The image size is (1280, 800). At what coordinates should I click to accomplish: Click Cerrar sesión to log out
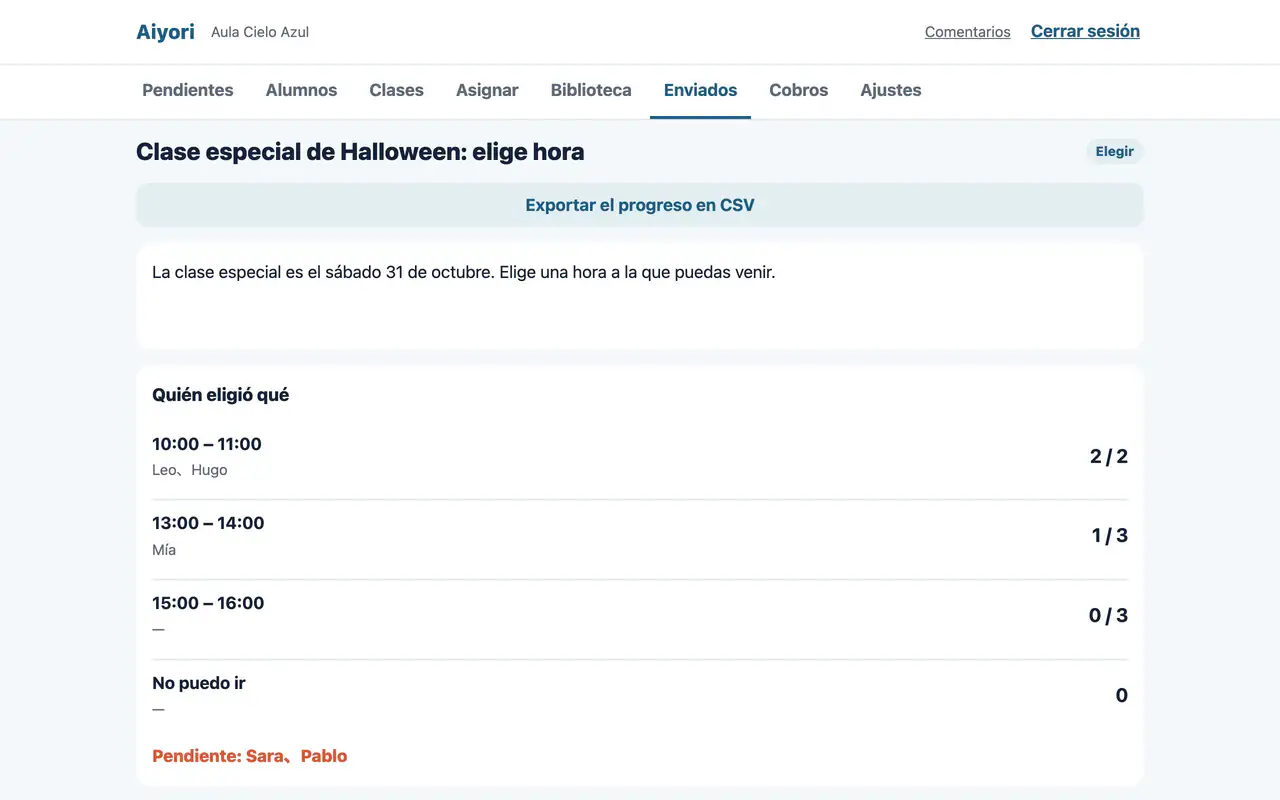click(x=1085, y=31)
